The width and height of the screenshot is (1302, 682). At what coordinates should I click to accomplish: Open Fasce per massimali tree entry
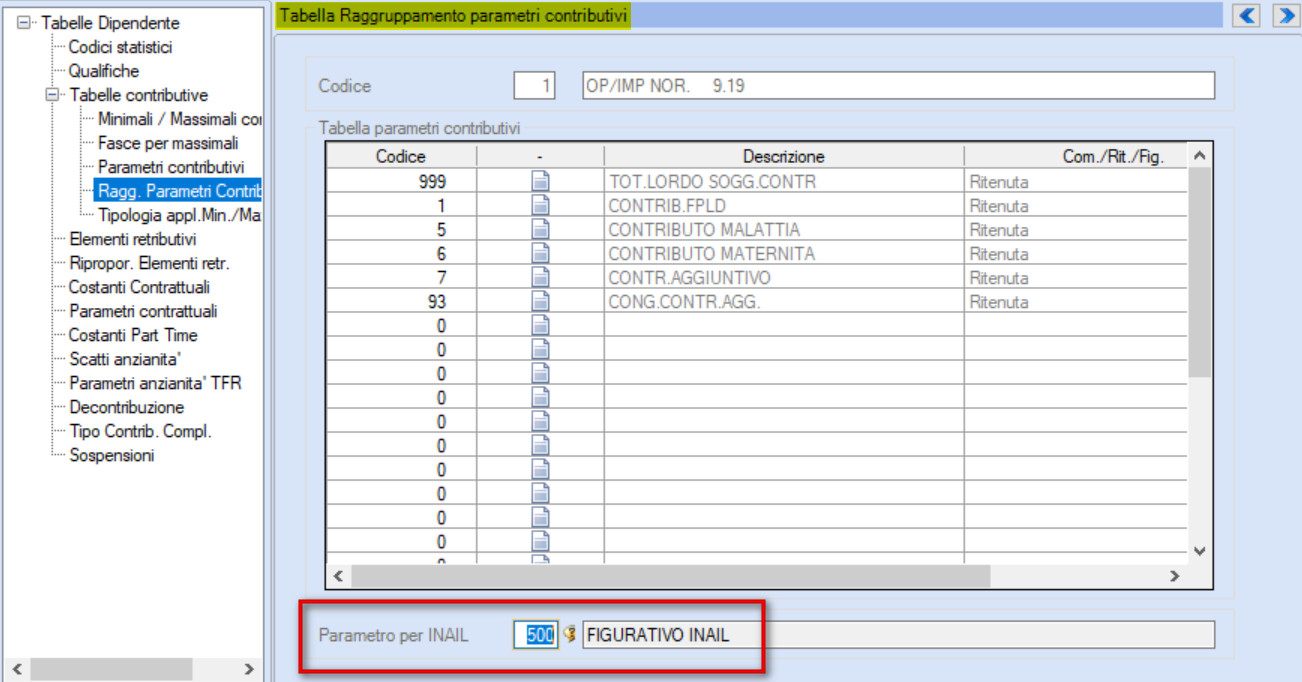(x=168, y=143)
